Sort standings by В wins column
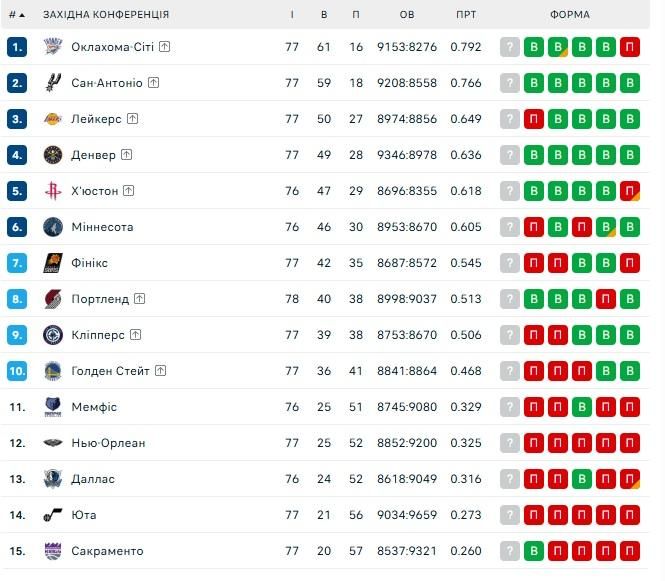Screen dimensions: 665x581 point(324,15)
